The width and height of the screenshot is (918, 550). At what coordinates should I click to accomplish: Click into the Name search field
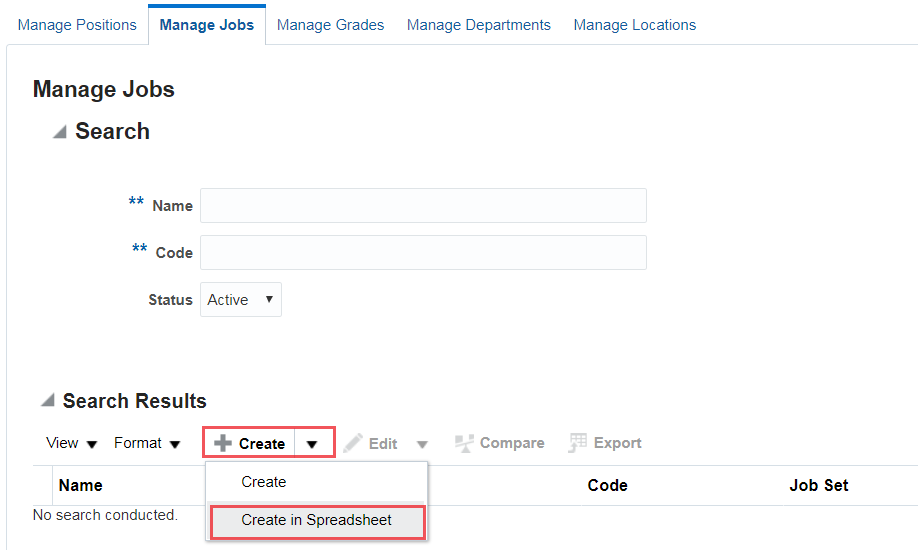(423, 206)
